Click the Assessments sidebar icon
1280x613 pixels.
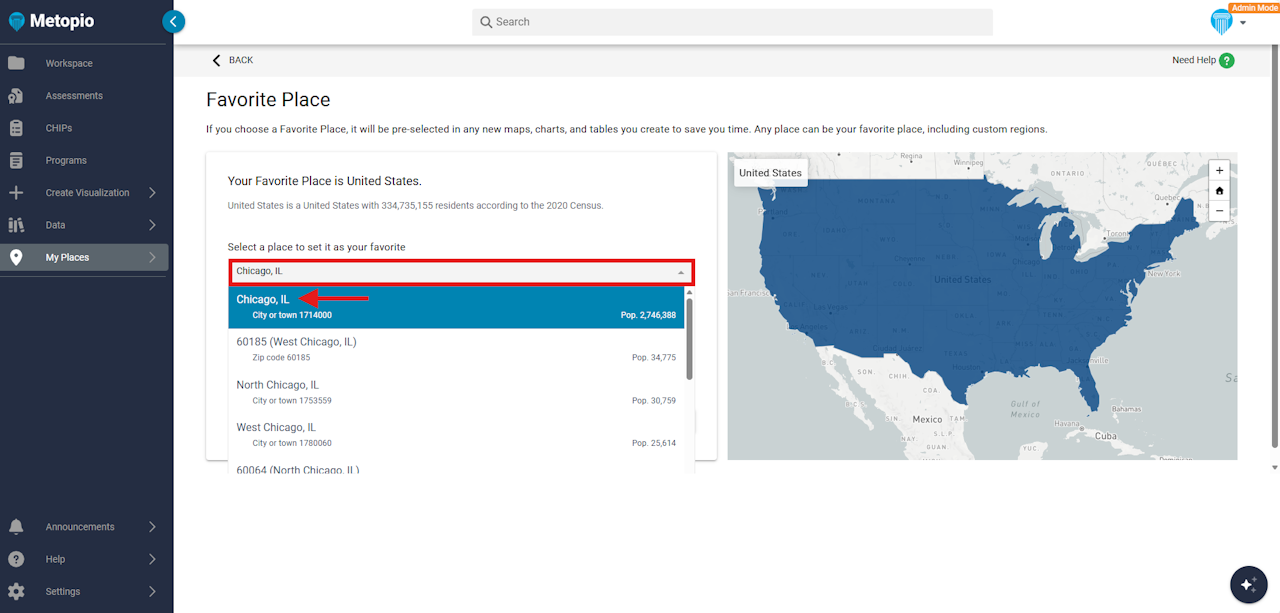16,96
